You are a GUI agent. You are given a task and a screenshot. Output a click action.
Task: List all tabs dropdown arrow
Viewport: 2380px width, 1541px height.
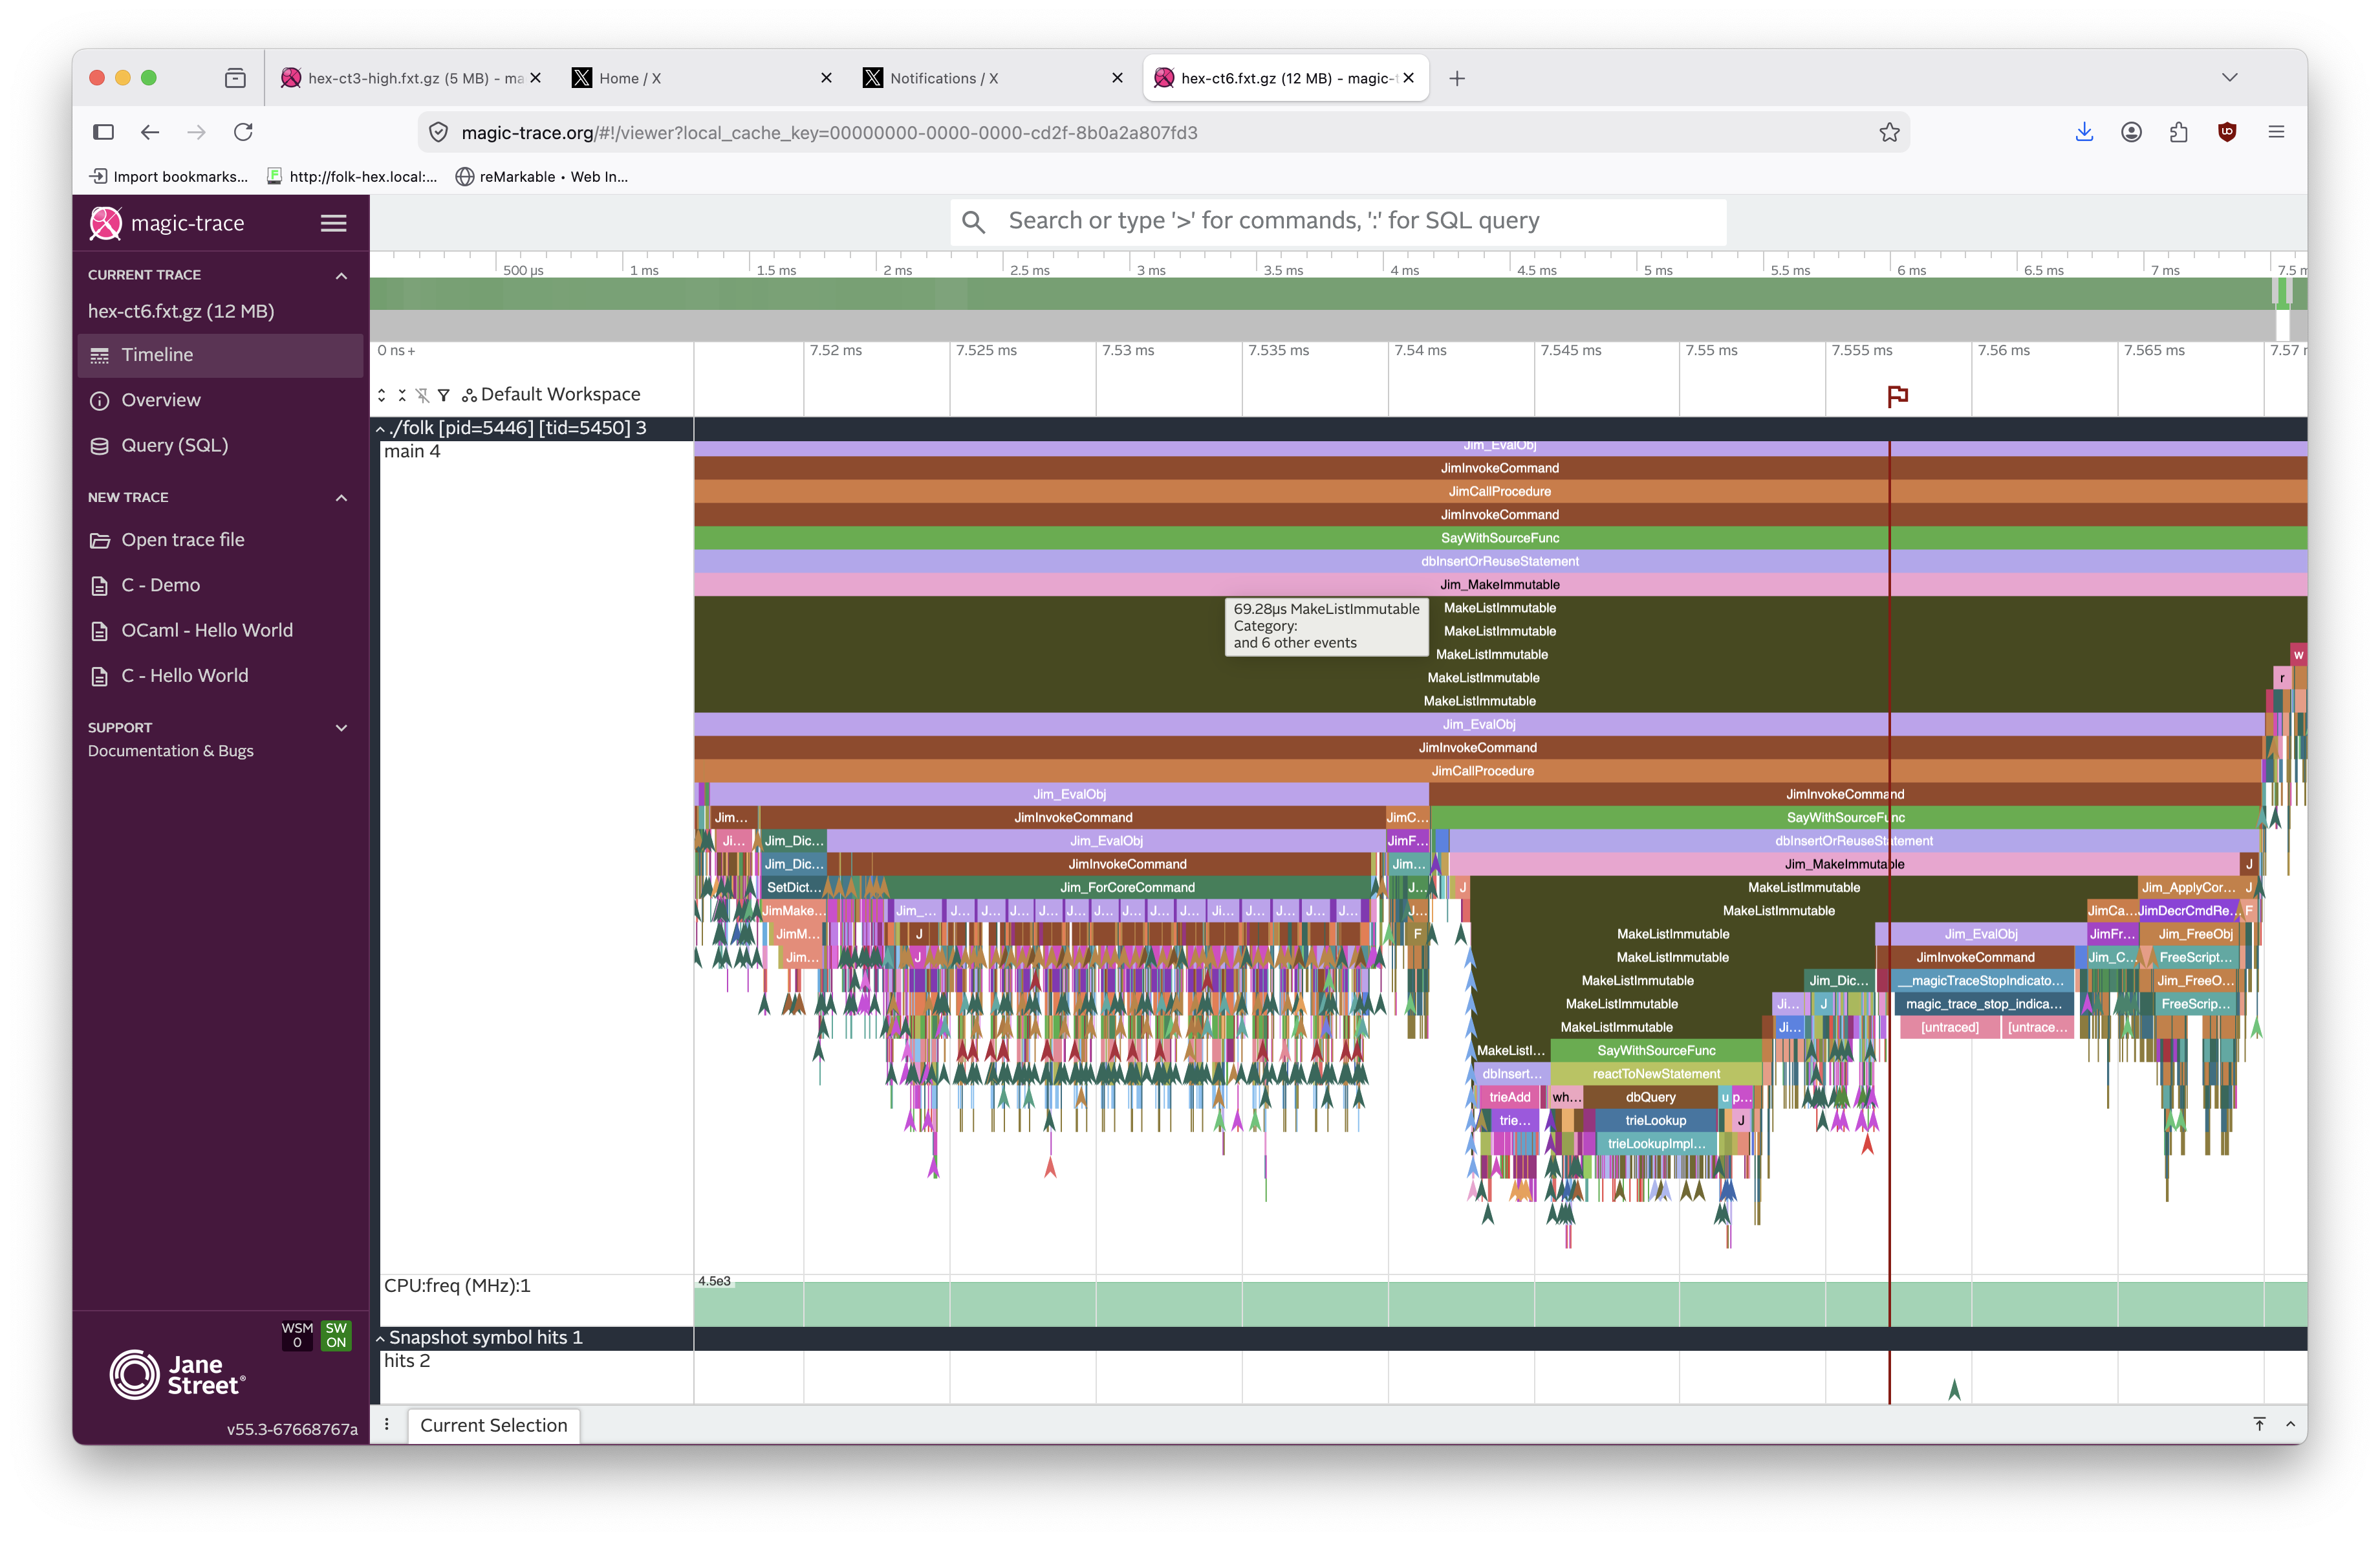(2229, 78)
